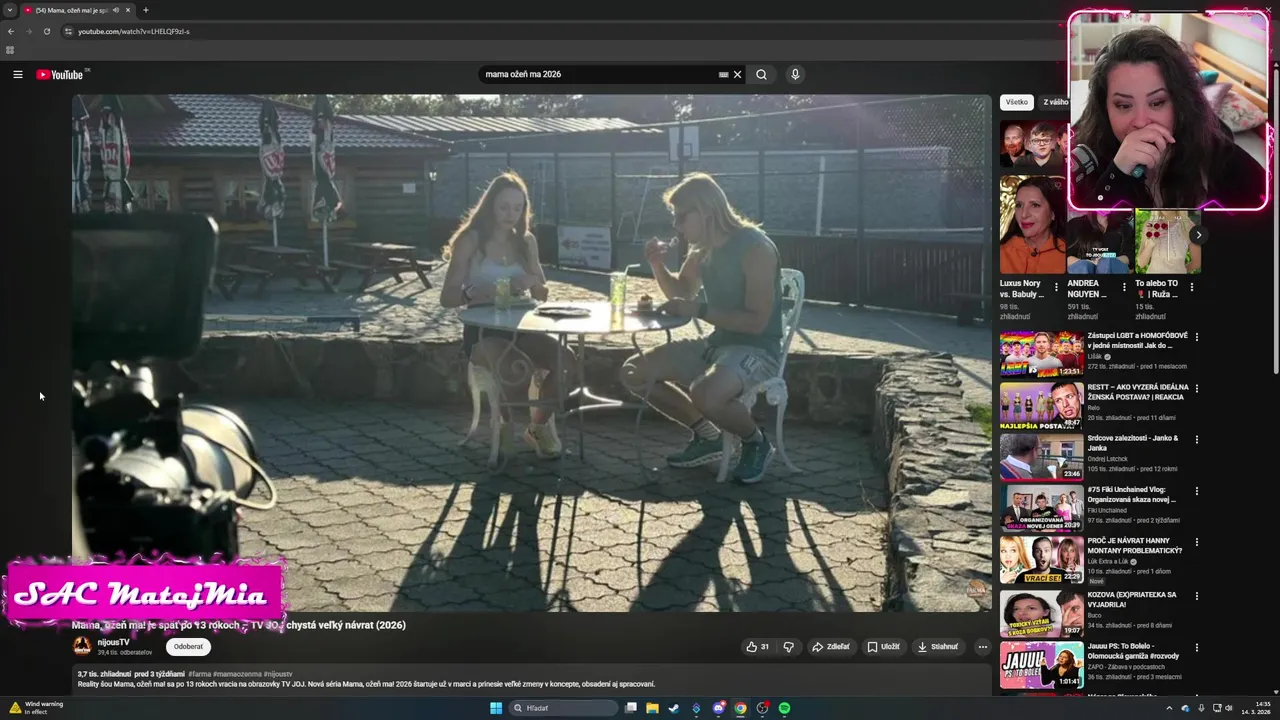Open the on-screen keyboard in search box
Image resolution: width=1280 pixels, height=720 pixels.
tap(723, 74)
